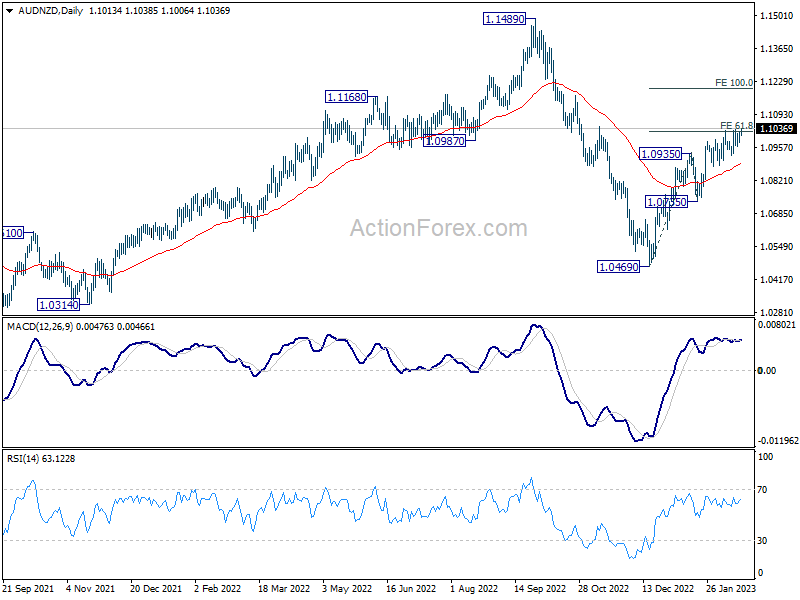Click the 3 May 2022 date label

[x=347, y=589]
